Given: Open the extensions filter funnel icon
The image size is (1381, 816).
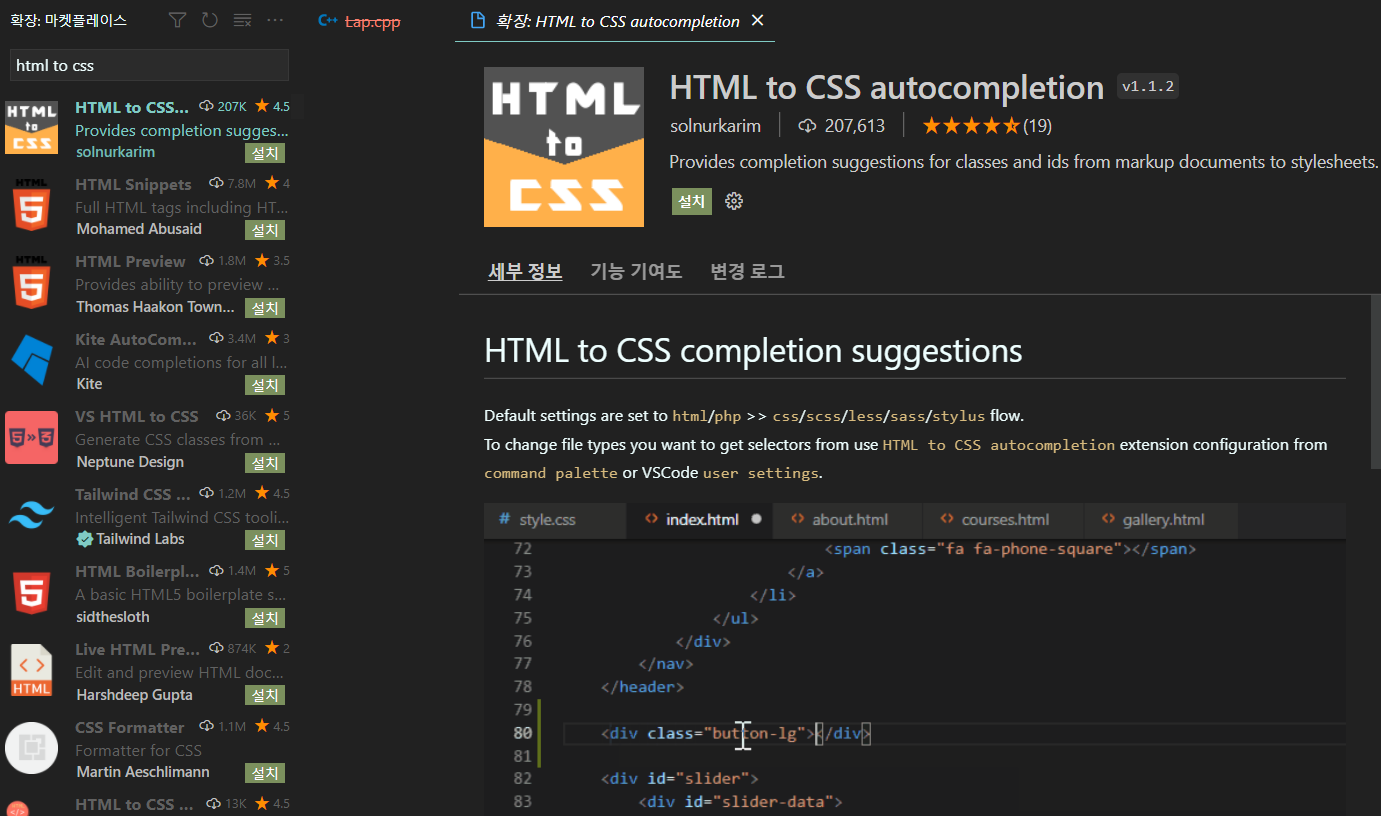Looking at the screenshot, I should (177, 20).
